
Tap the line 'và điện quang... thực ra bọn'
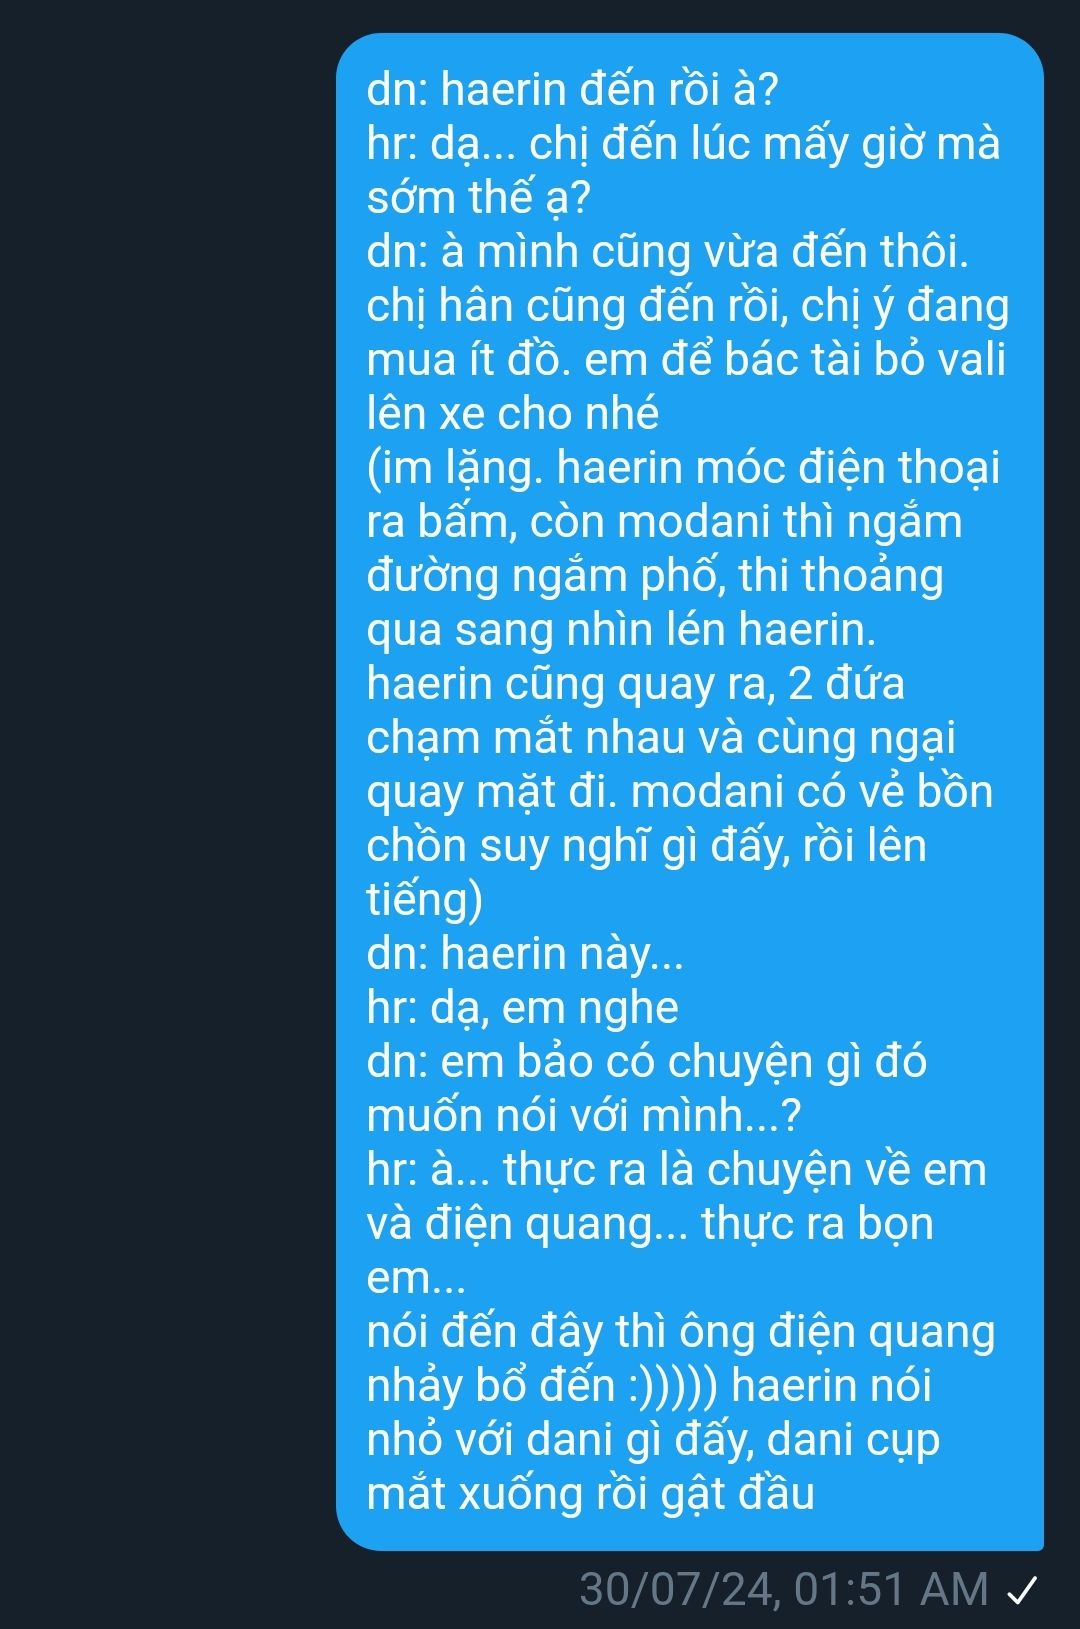(x=650, y=1224)
